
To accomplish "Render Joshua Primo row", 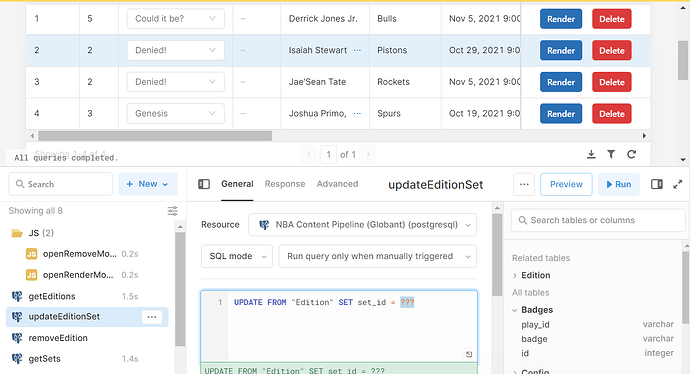I will (x=561, y=114).
